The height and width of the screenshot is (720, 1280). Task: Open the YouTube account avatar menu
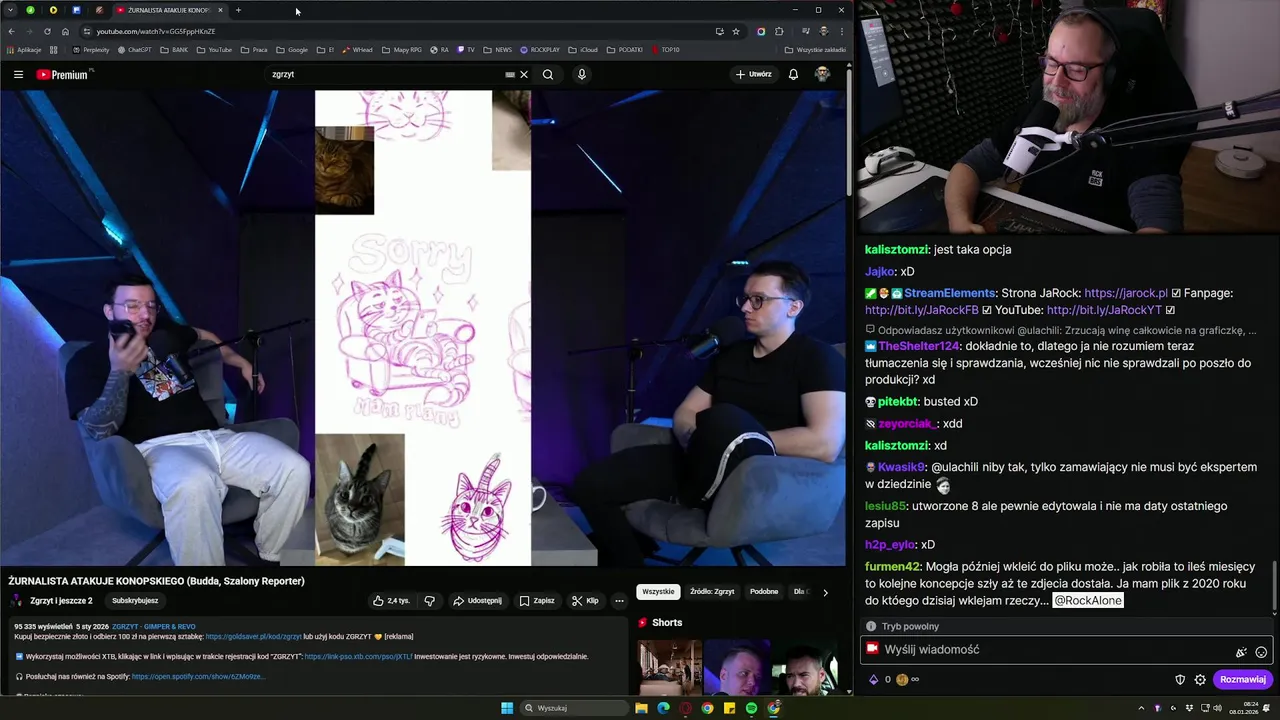(822, 74)
